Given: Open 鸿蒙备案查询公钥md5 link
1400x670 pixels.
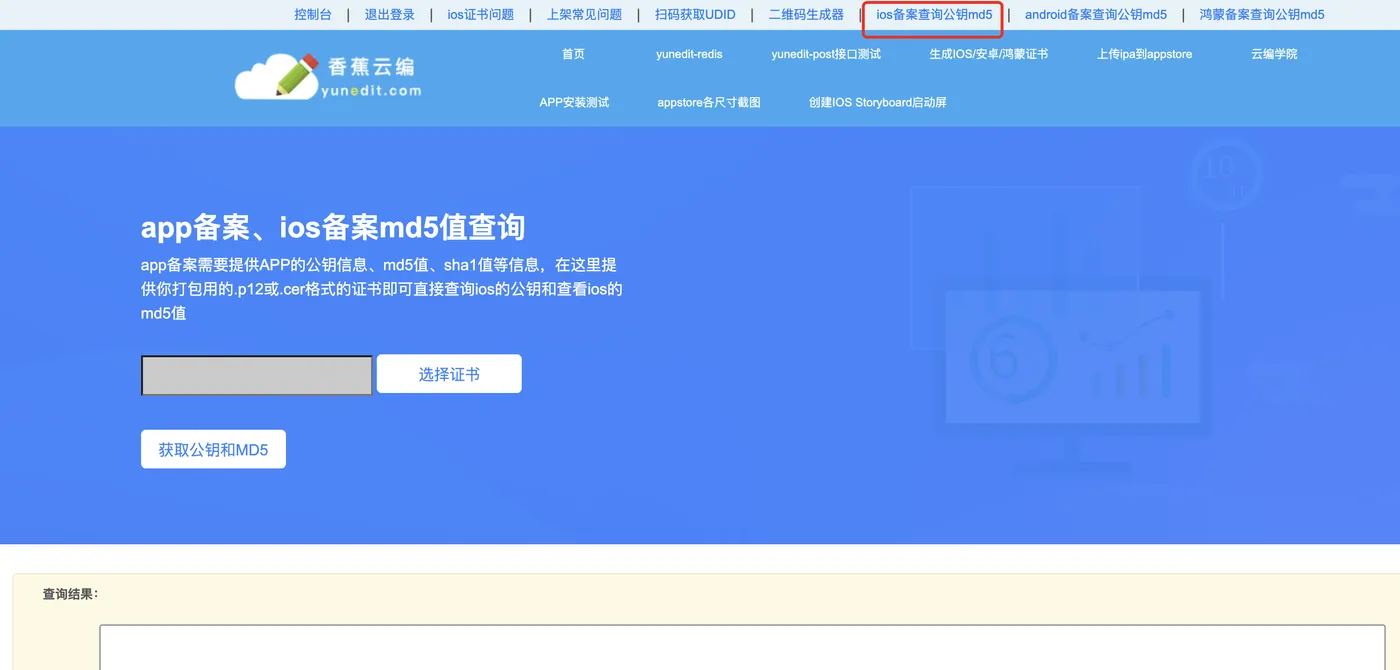Looking at the screenshot, I should tap(1262, 15).
